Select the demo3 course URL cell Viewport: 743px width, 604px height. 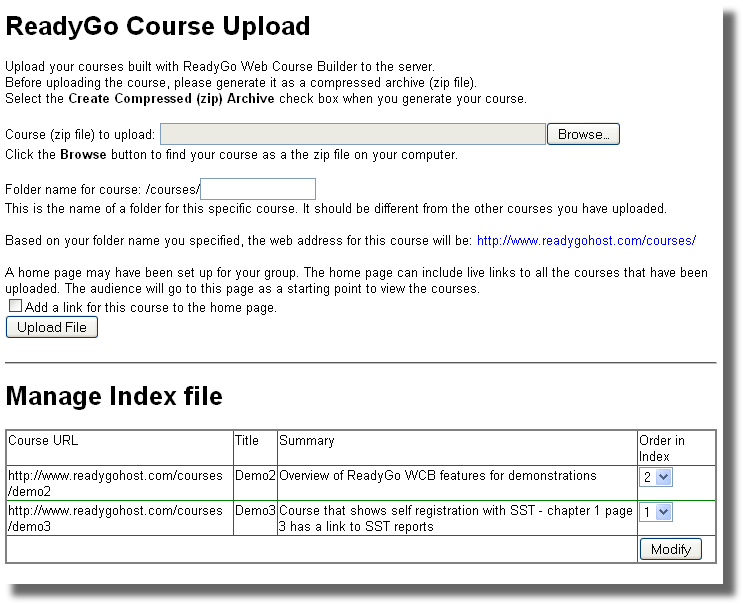point(120,518)
